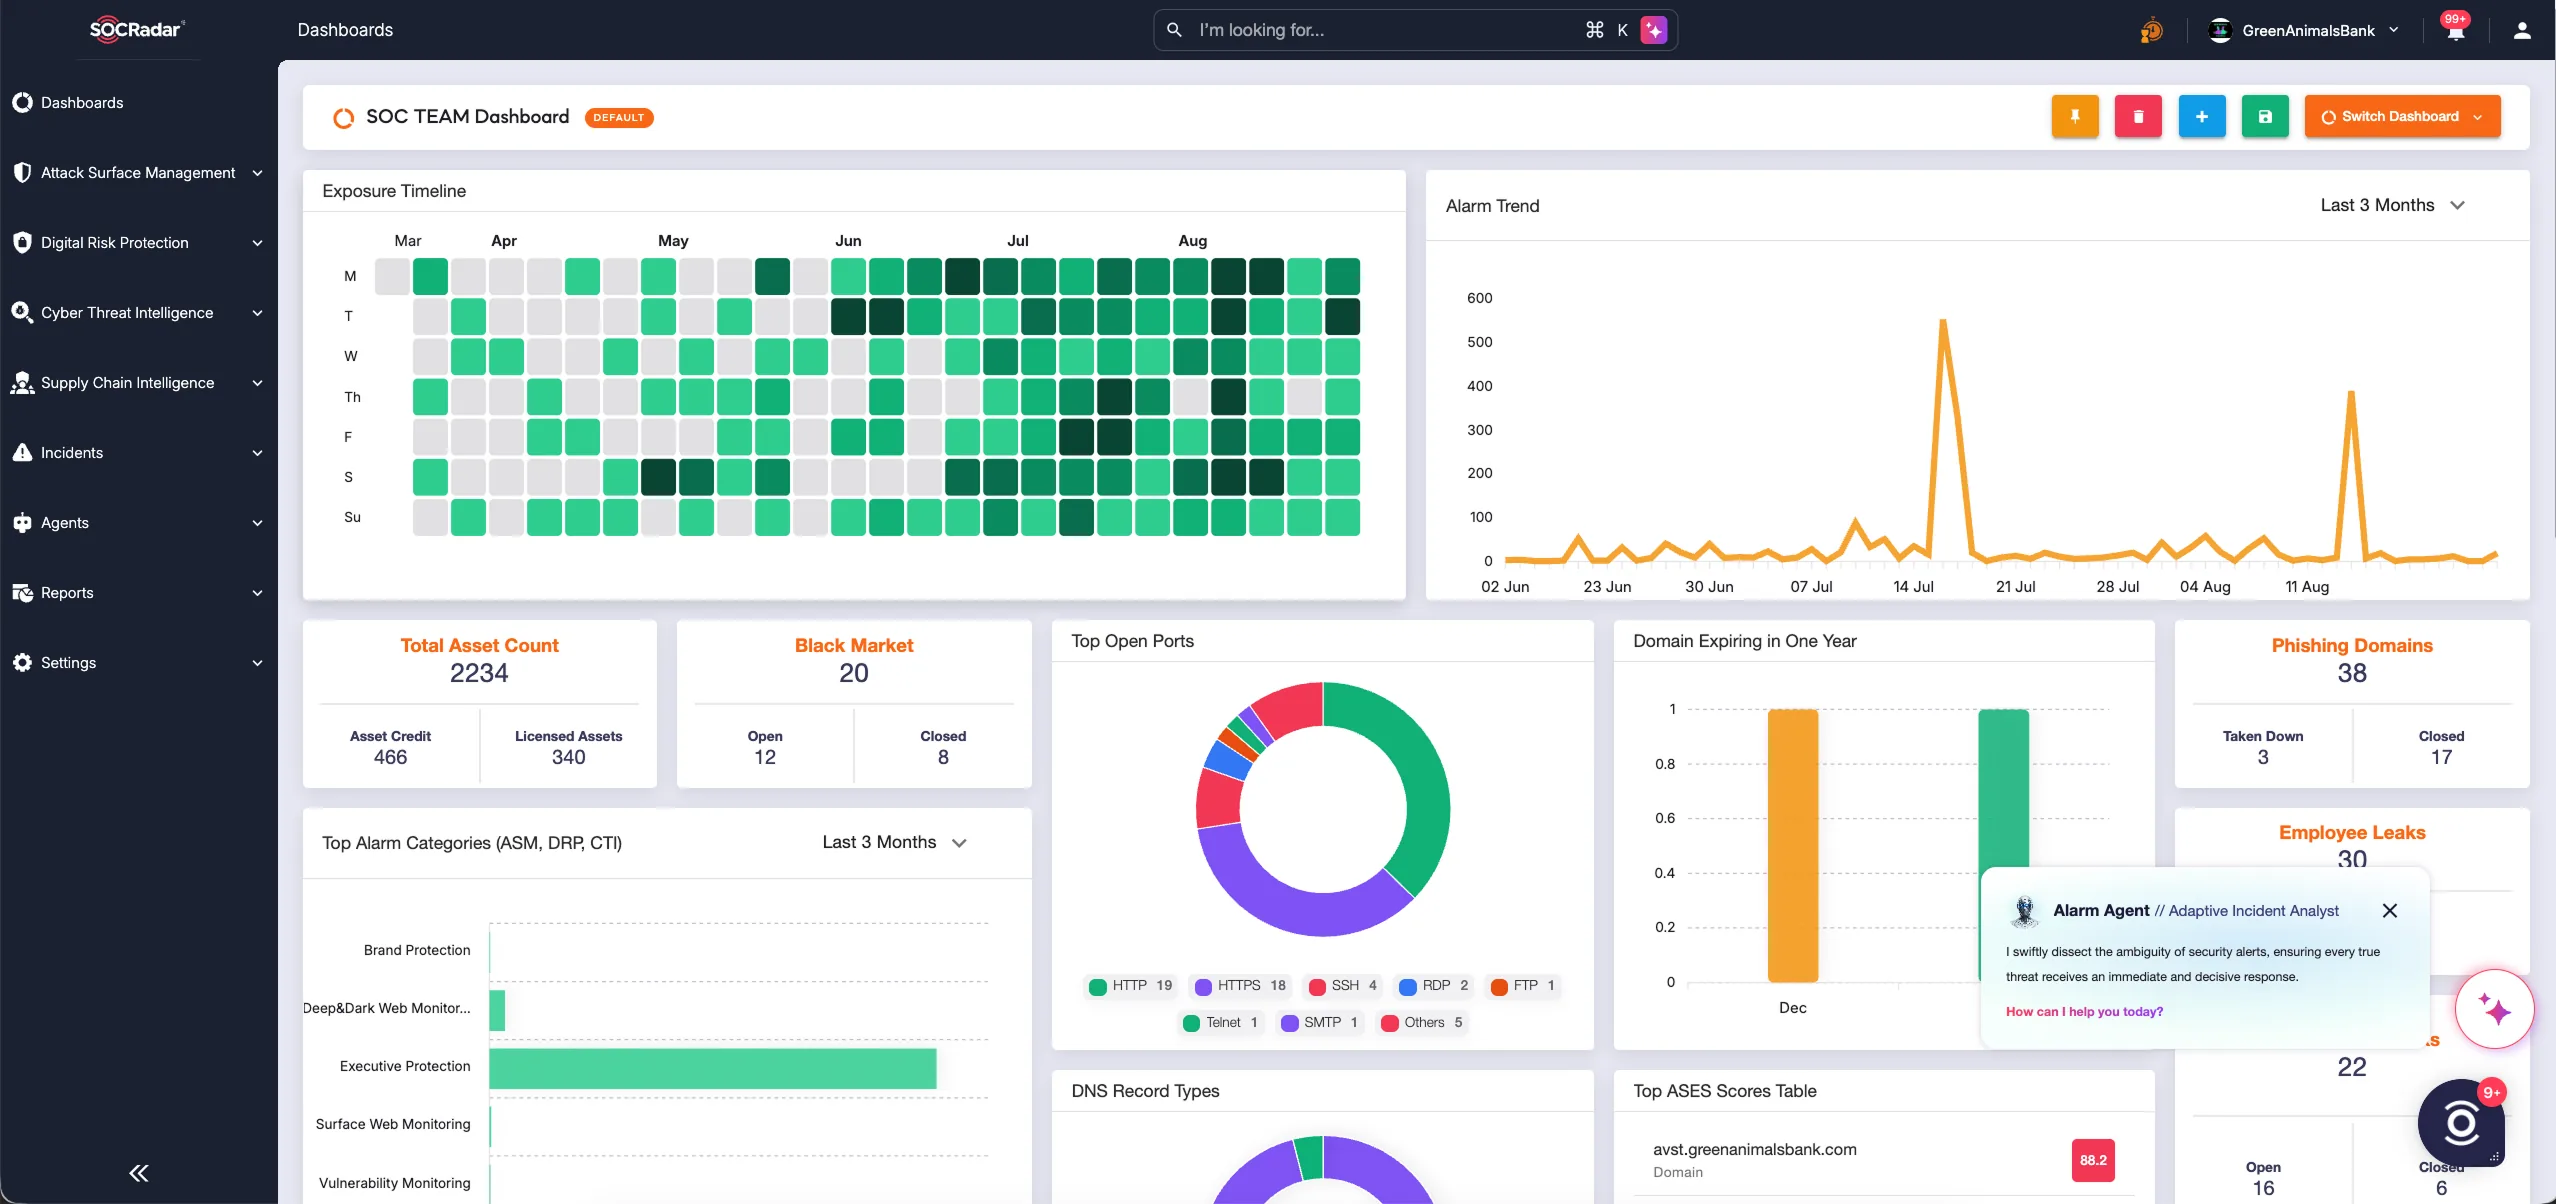Open the chat support bubble with the 9+ badge
Viewport: 2556px width, 1204px height.
pos(2461,1123)
